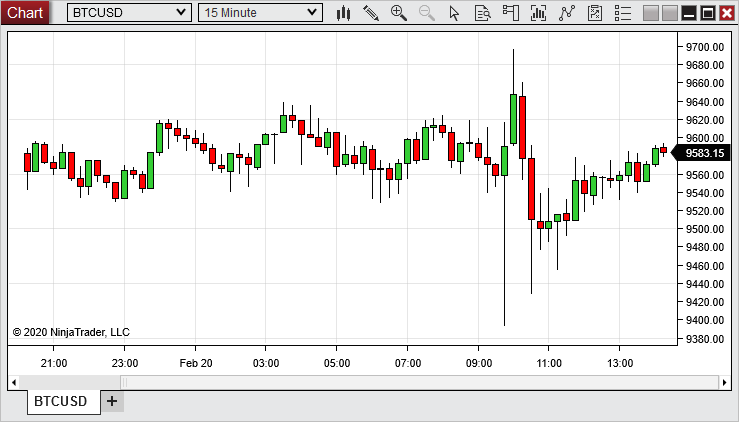Click the Chart title label

26,13
